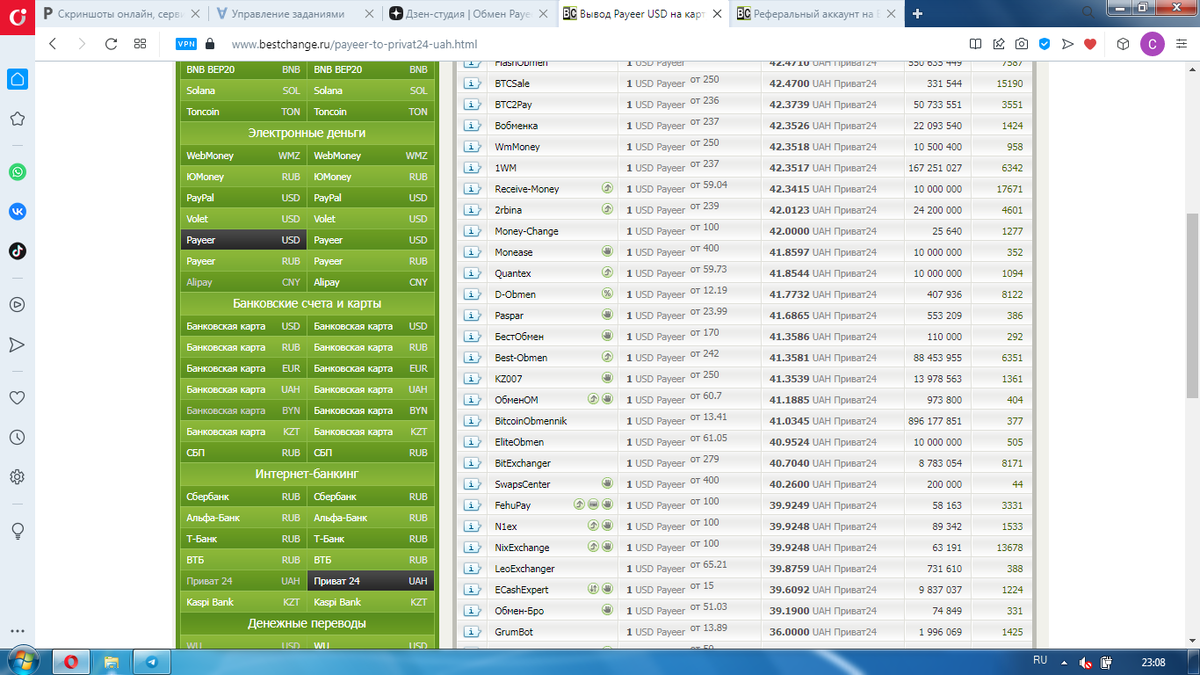The width and height of the screenshot is (1200, 675).
Task: Click the badge icon on the Paspar row
Action: click(x=607, y=315)
